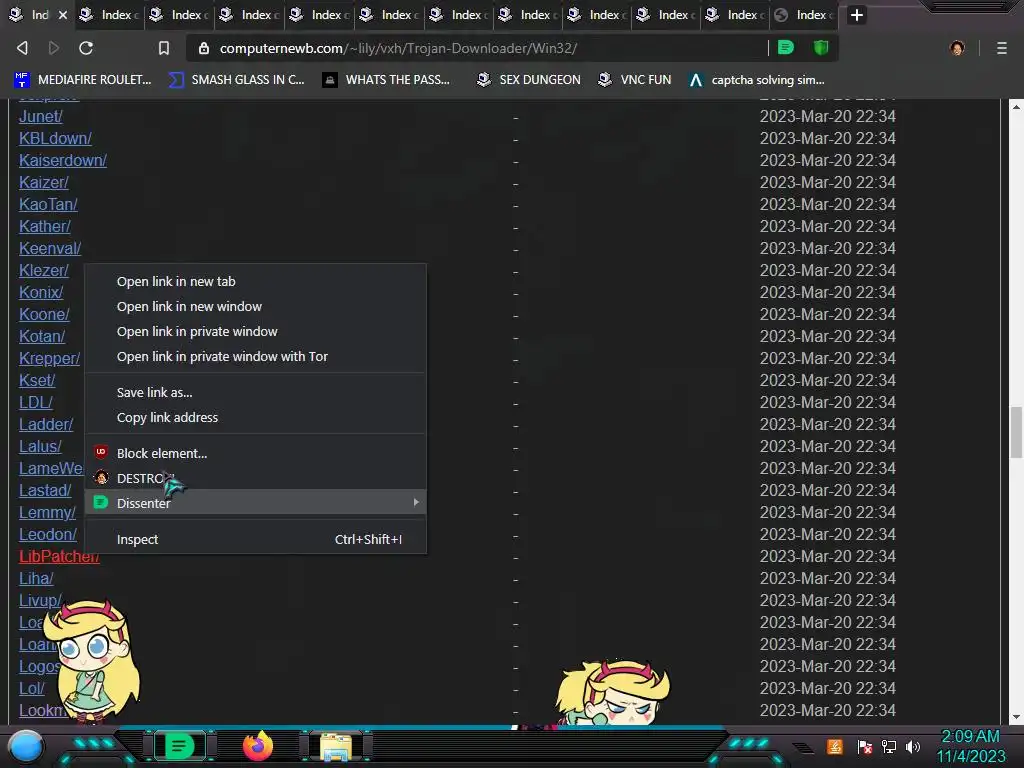Open the Dissenter browser taskbar icon
Image resolution: width=1024 pixels, height=768 pixels.
[179, 746]
